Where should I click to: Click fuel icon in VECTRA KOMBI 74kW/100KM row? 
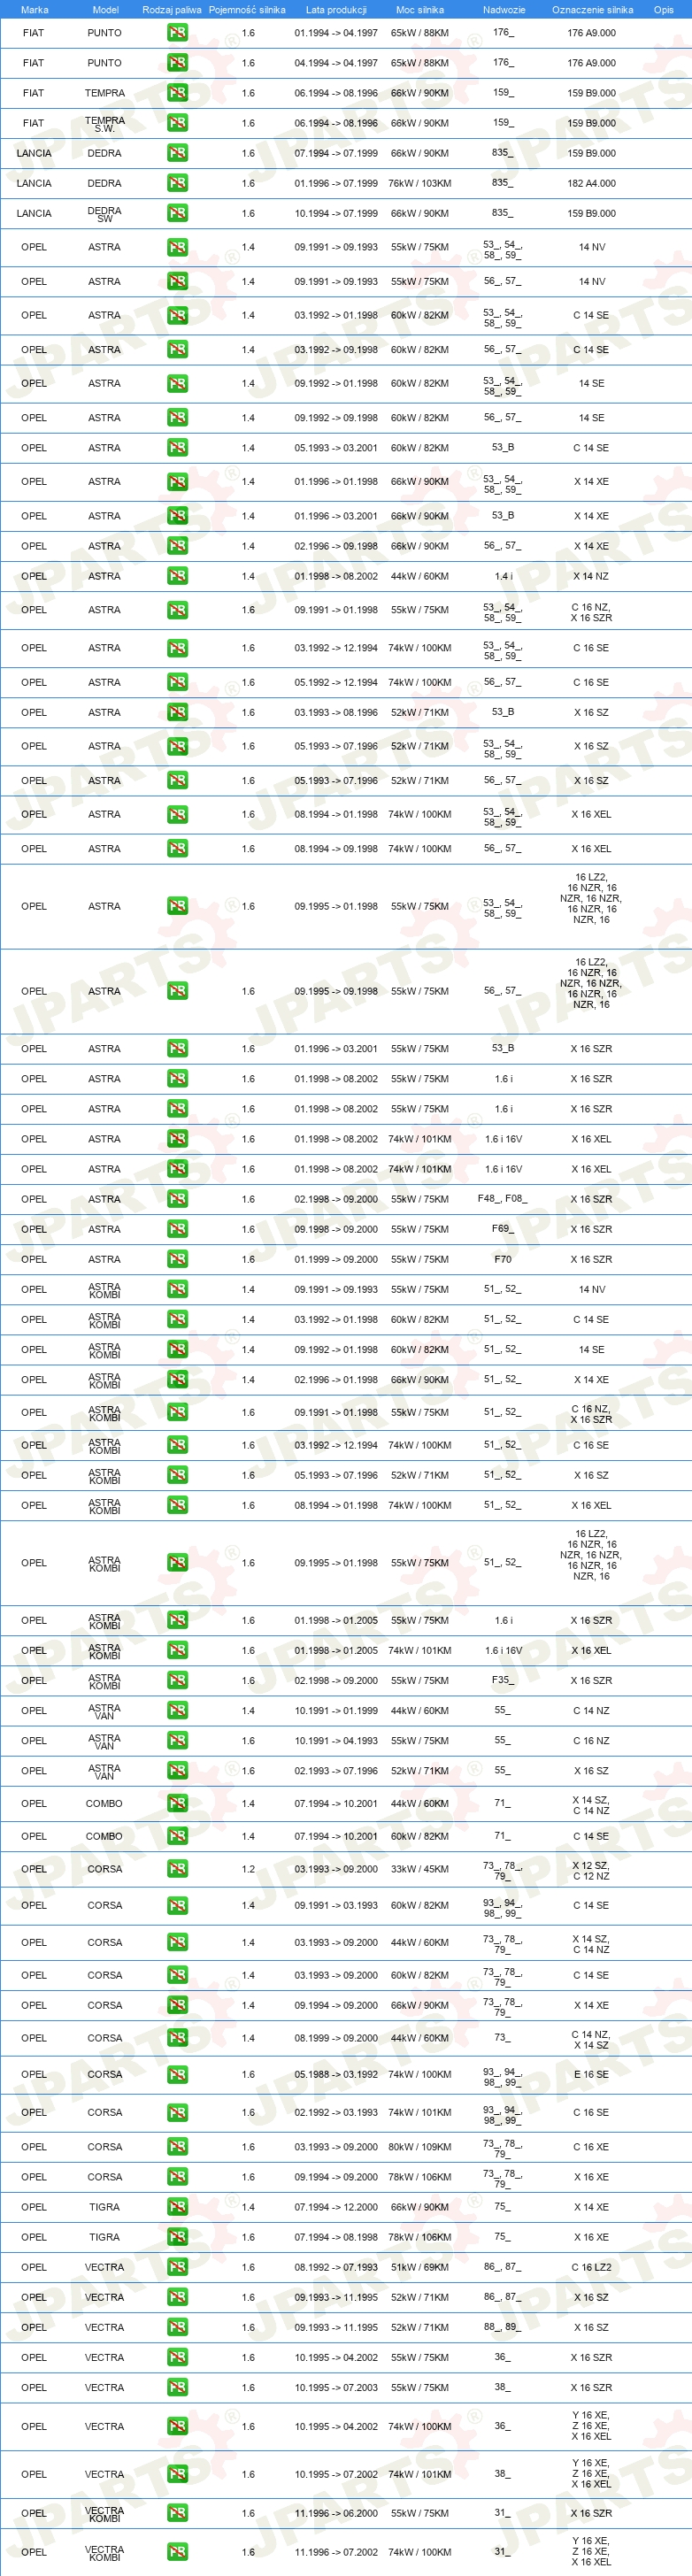coord(177,2552)
